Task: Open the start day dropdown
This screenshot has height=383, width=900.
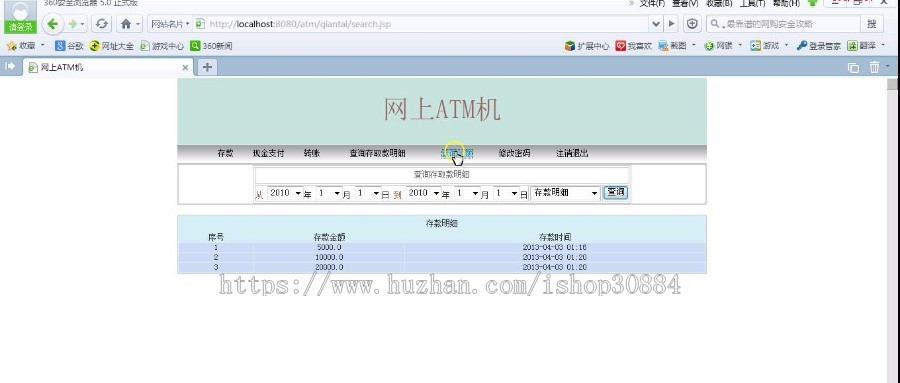Action: pos(368,194)
